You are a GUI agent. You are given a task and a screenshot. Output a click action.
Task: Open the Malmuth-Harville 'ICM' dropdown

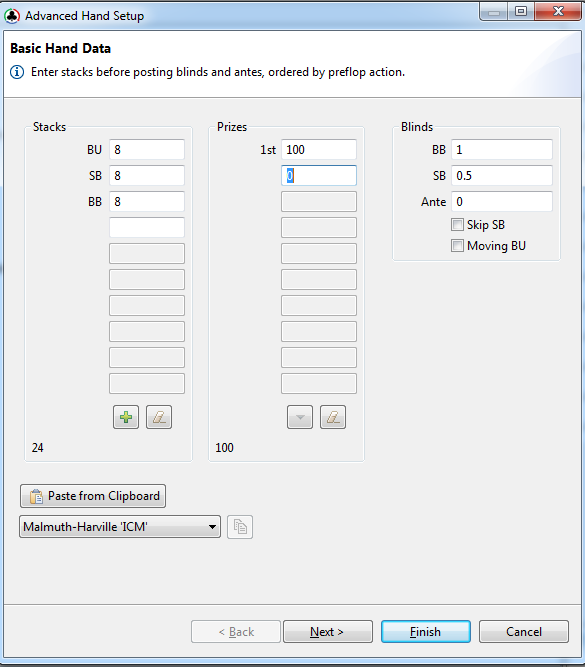(x=120, y=527)
